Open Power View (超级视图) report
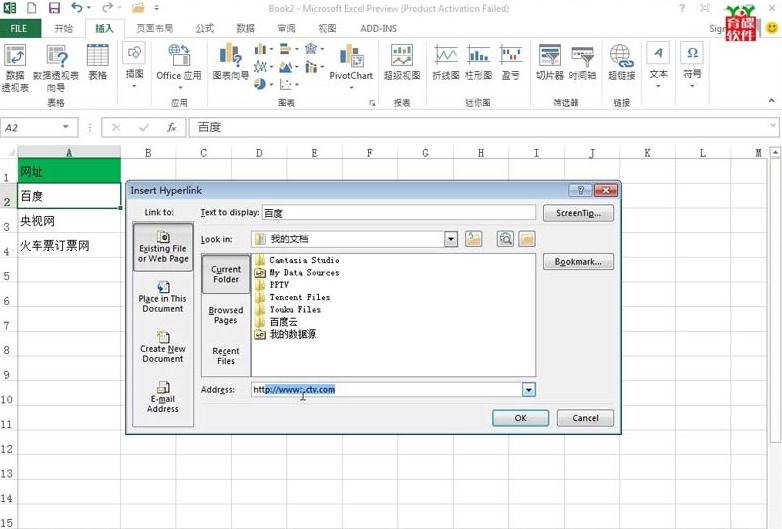782x529 pixels. (x=402, y=62)
